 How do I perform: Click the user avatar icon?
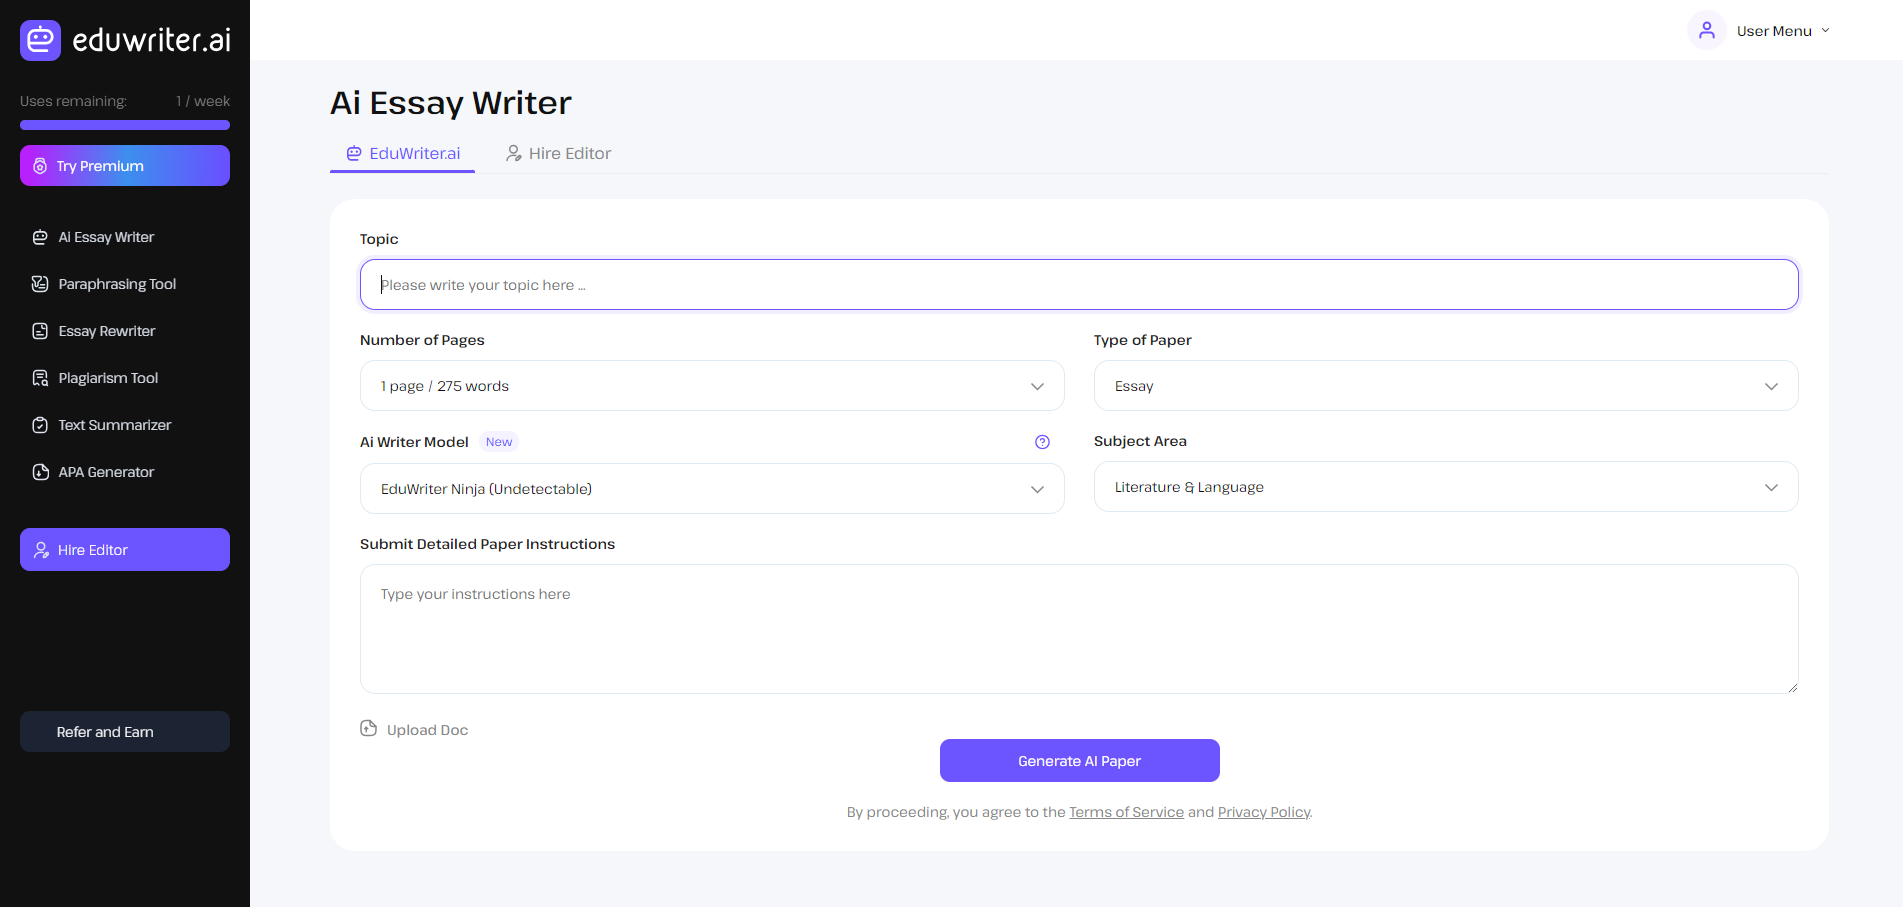tap(1707, 30)
